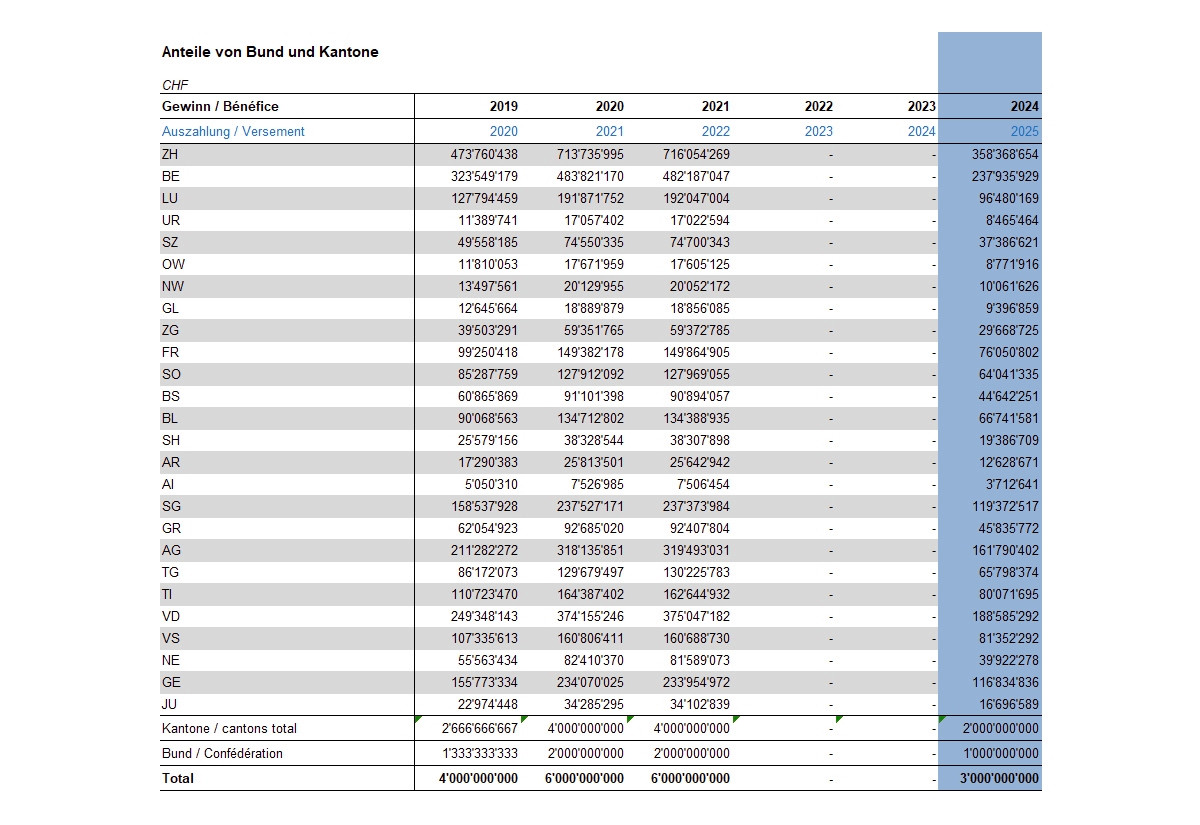This screenshot has height=825, width=1200.
Task: Select SZ 2024 value 37'386'621
Action: (1009, 243)
